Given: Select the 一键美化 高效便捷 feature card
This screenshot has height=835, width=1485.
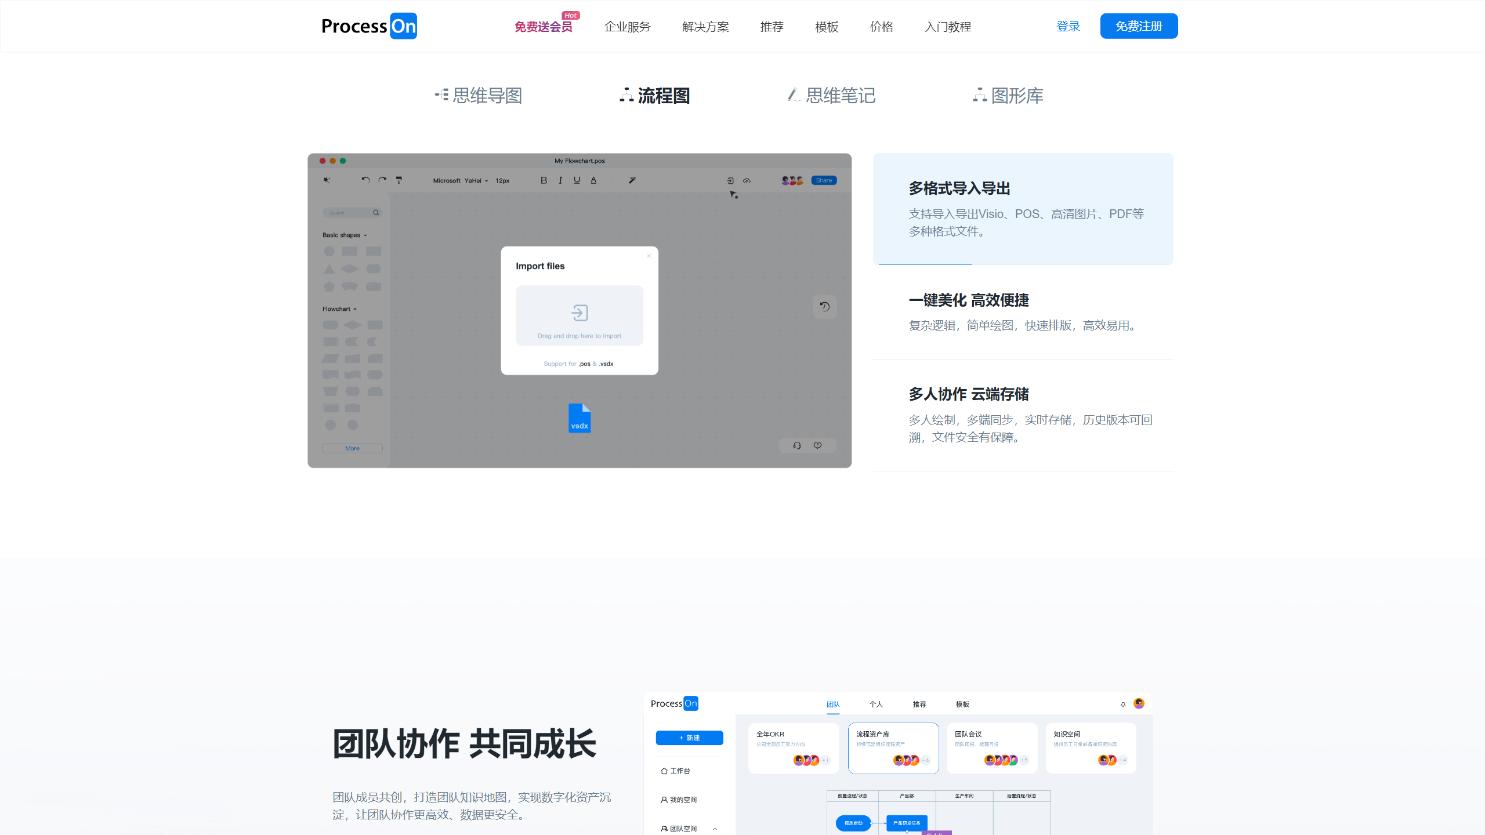Looking at the screenshot, I should pos(1023,312).
